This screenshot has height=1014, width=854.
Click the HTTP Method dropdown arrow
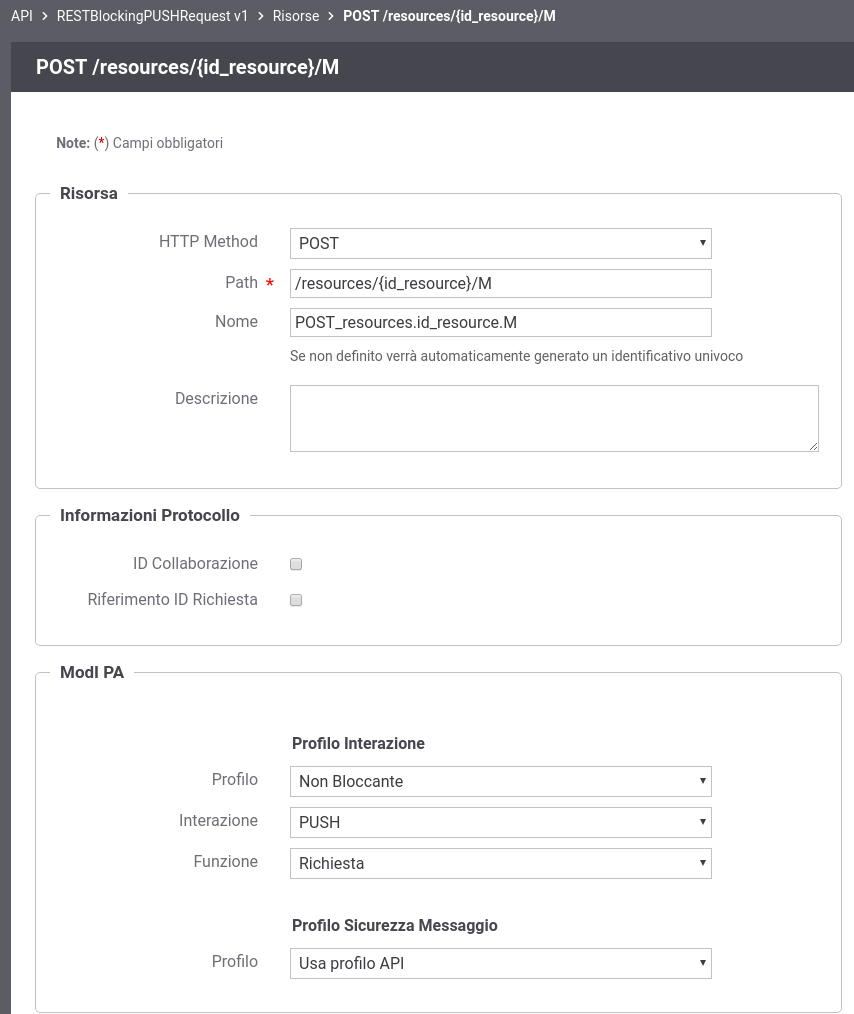click(x=702, y=243)
